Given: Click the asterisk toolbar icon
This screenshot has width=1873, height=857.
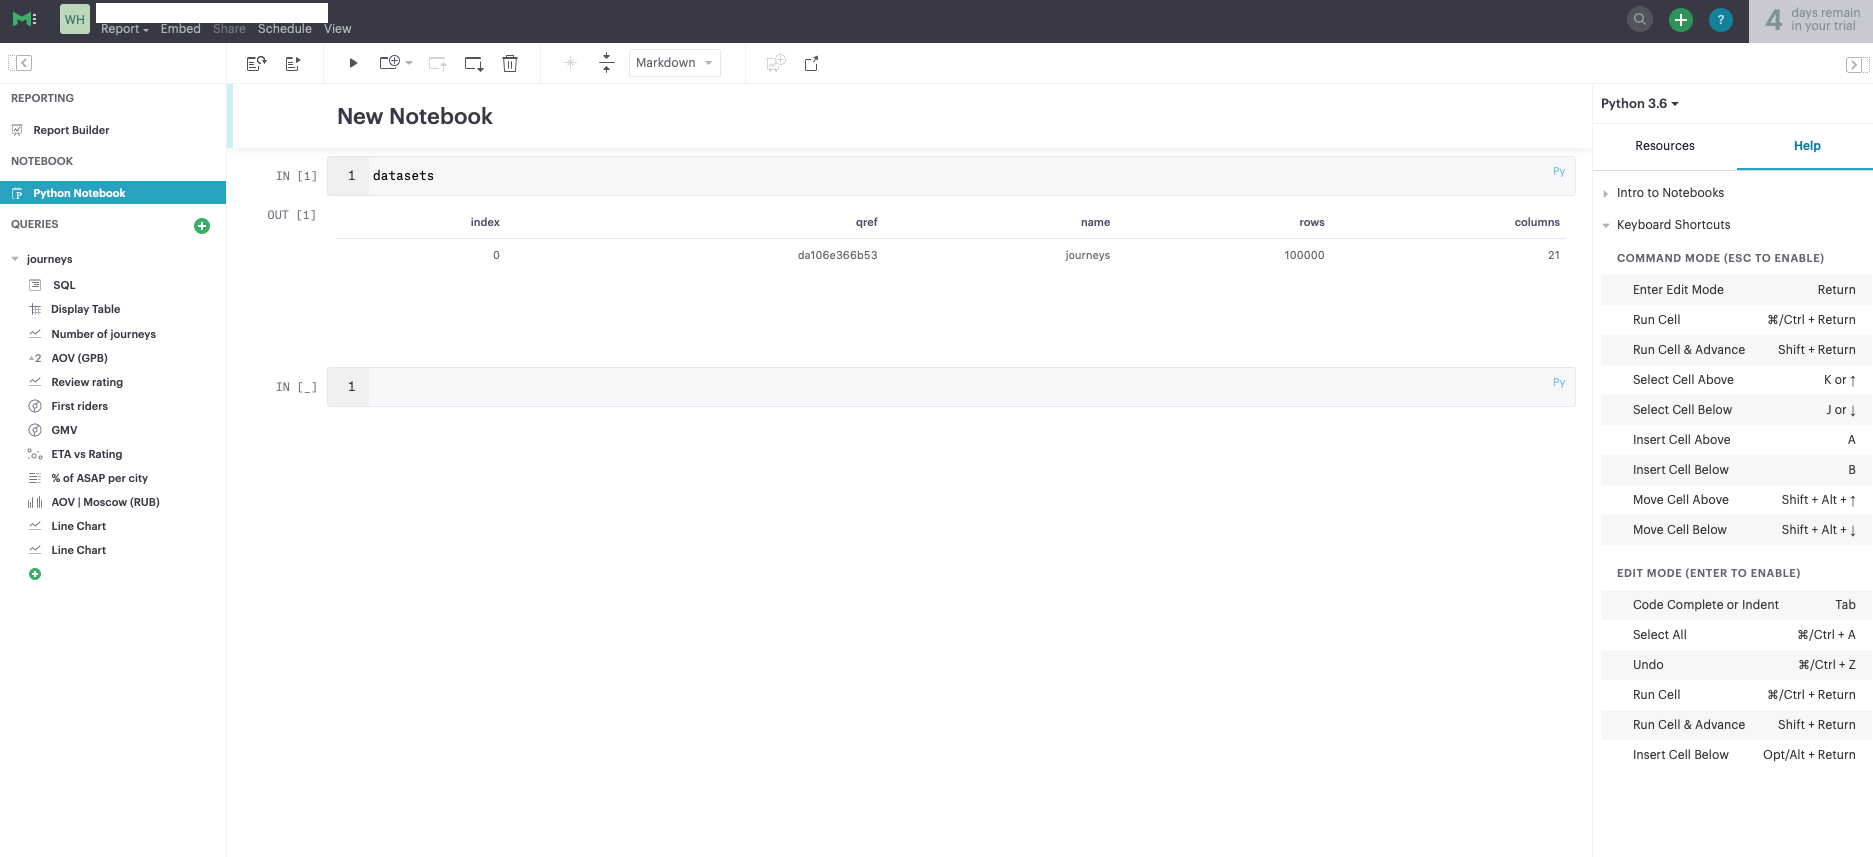Looking at the screenshot, I should click(570, 63).
